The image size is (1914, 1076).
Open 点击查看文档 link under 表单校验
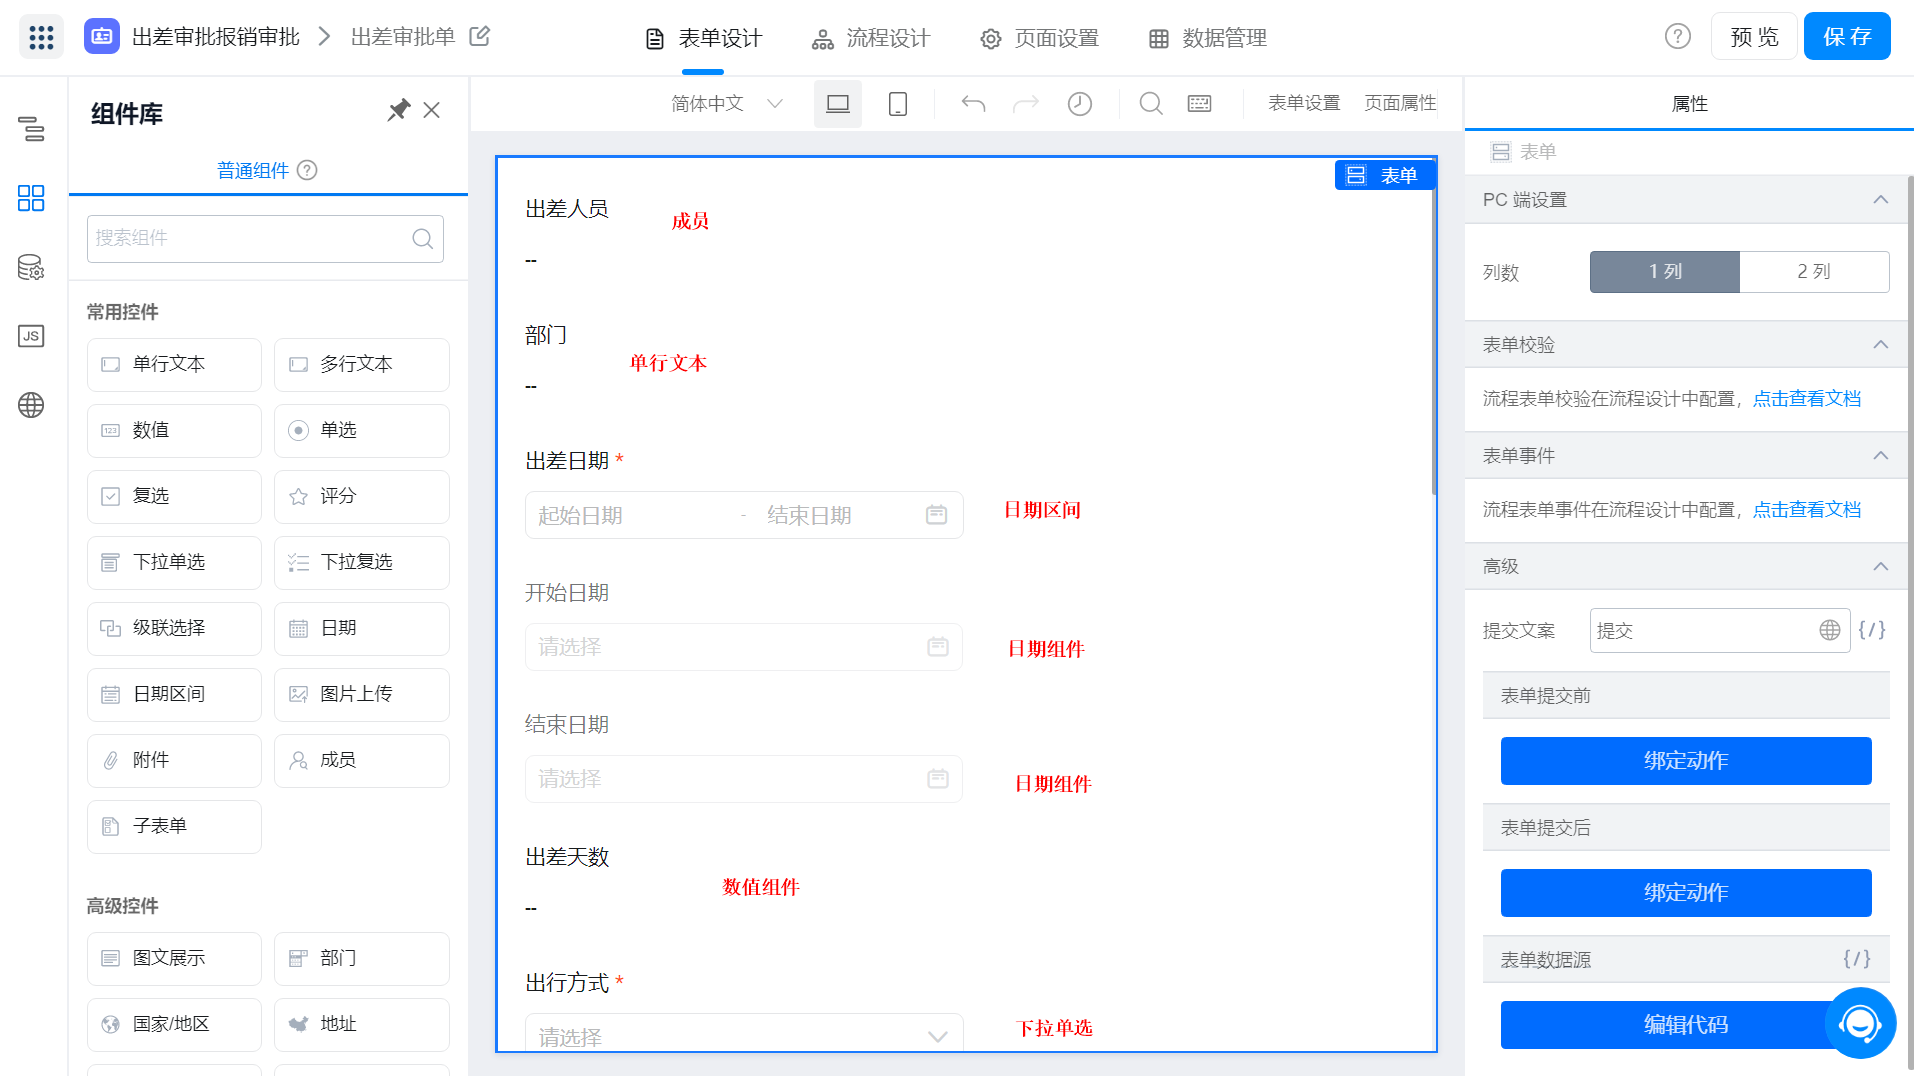tap(1807, 399)
